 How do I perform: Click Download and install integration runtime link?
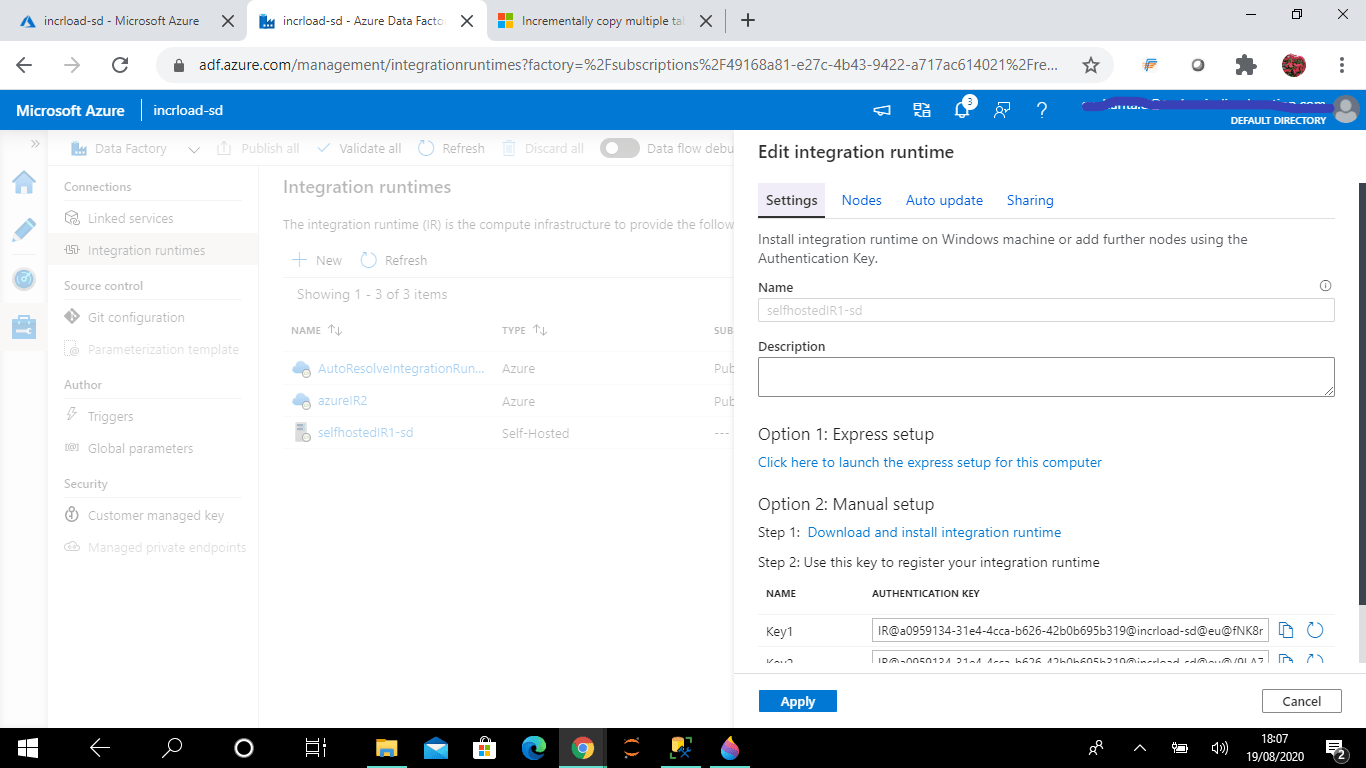[x=934, y=532]
